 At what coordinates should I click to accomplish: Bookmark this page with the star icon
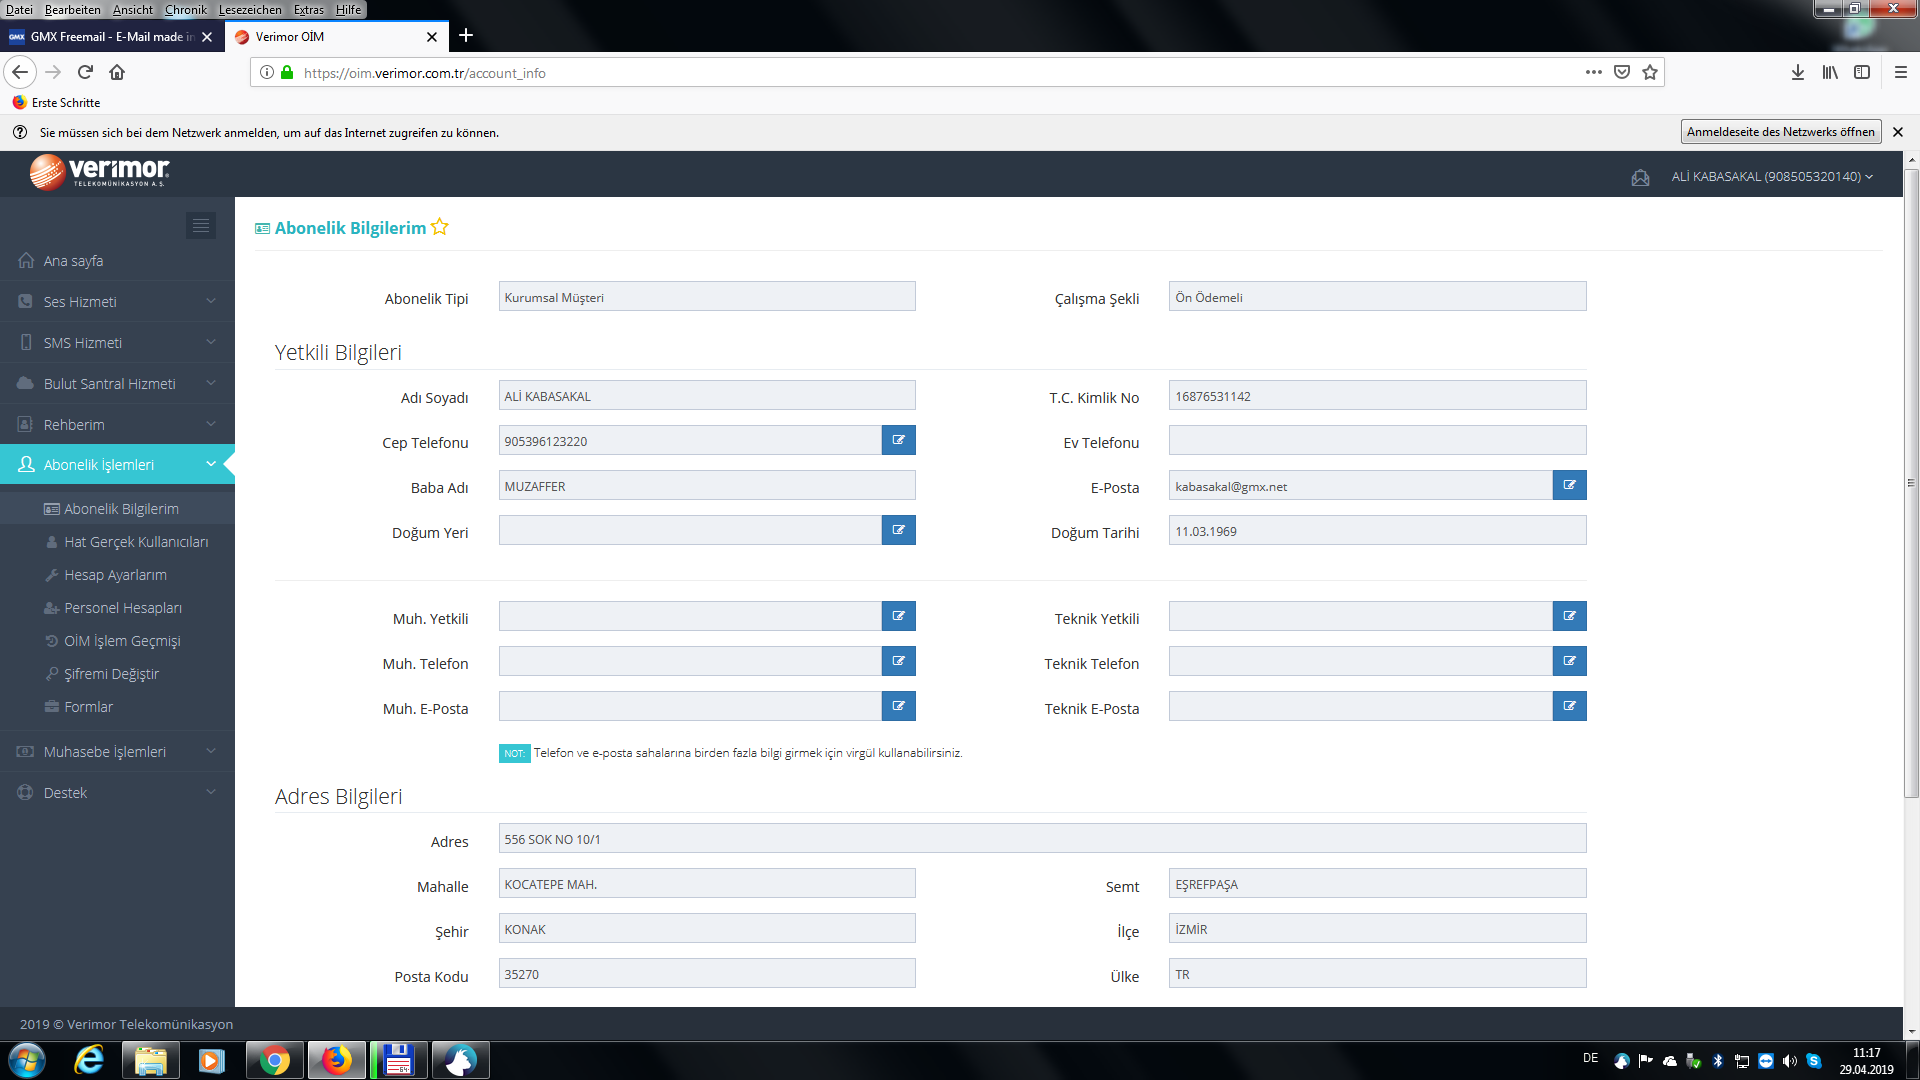tap(1650, 72)
